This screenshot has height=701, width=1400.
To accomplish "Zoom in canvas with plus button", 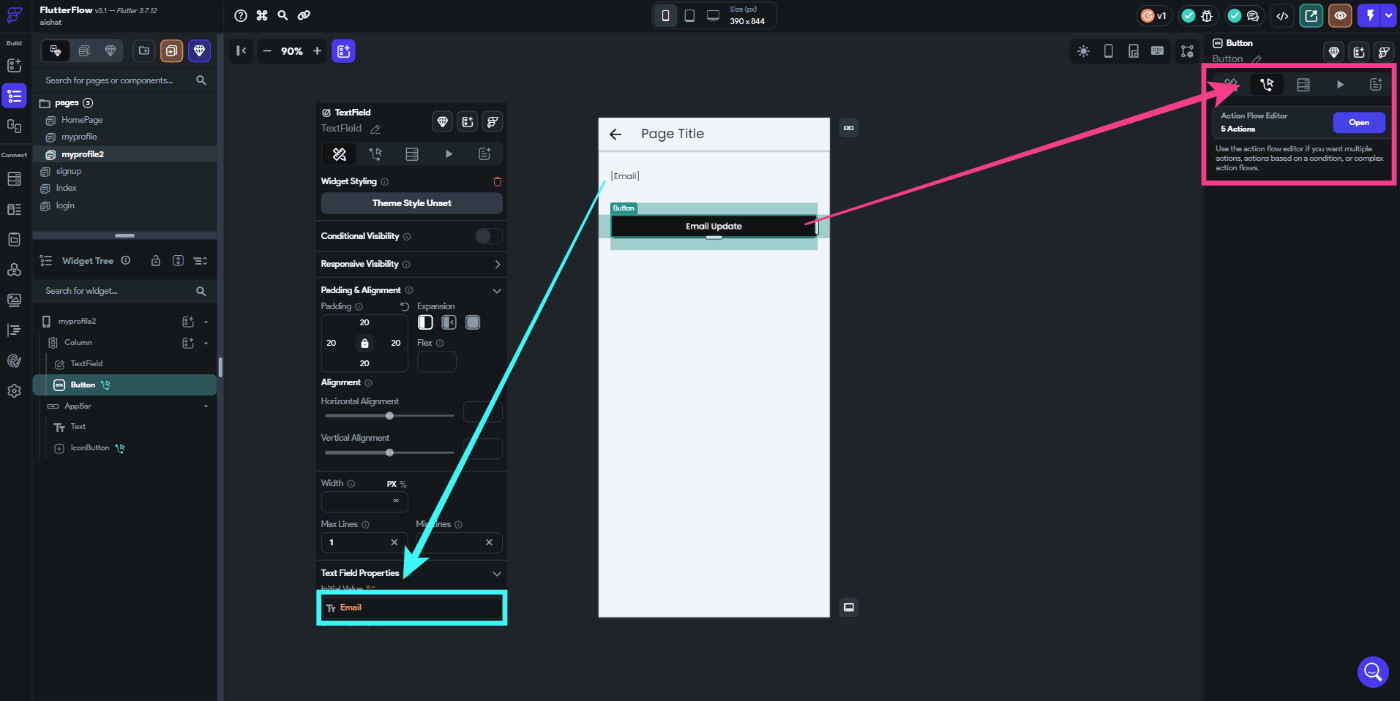I will (317, 51).
